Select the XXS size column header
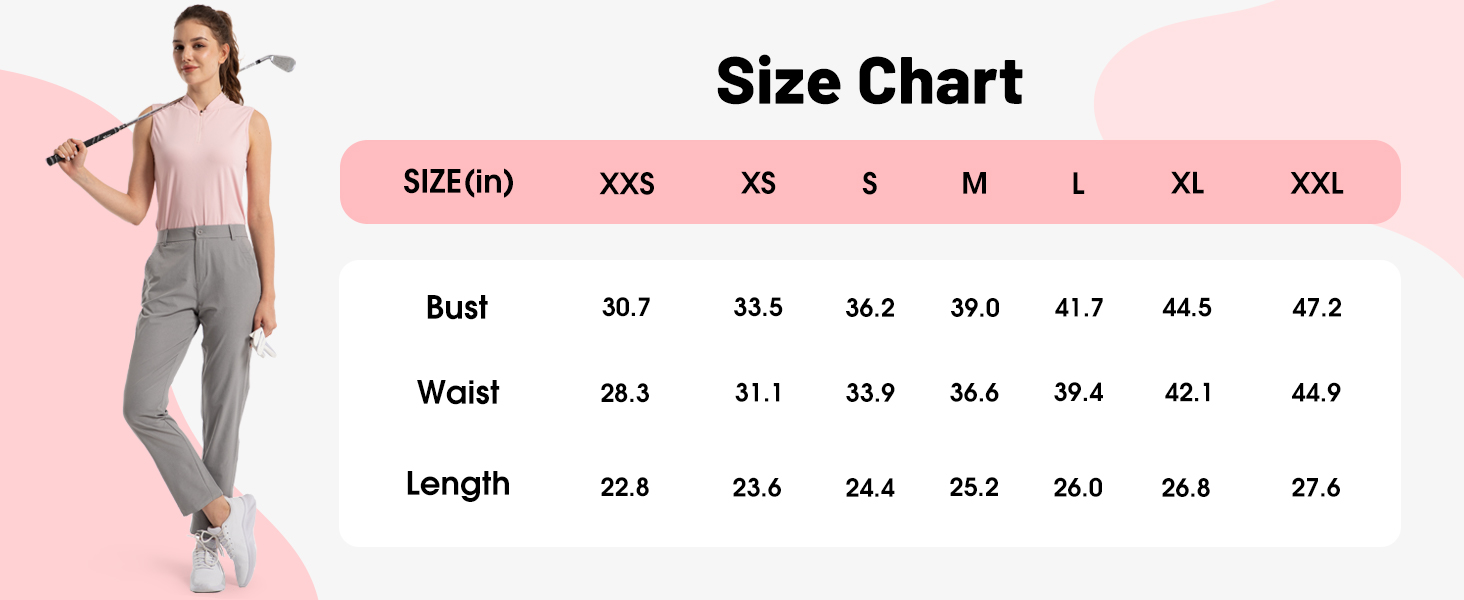Screen dimensions: 1464x600 click(627, 184)
